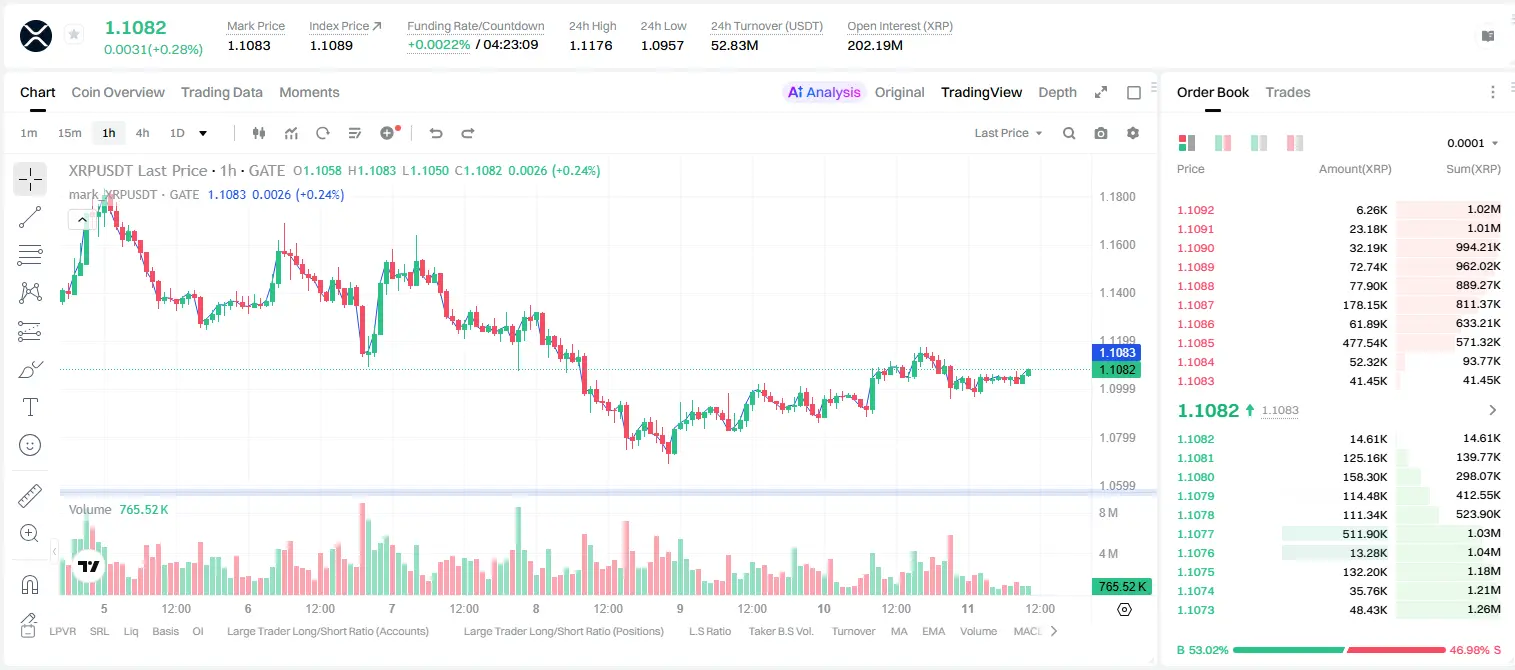Show only sell orders in order book
The image size is (1515, 670).
[1295, 143]
